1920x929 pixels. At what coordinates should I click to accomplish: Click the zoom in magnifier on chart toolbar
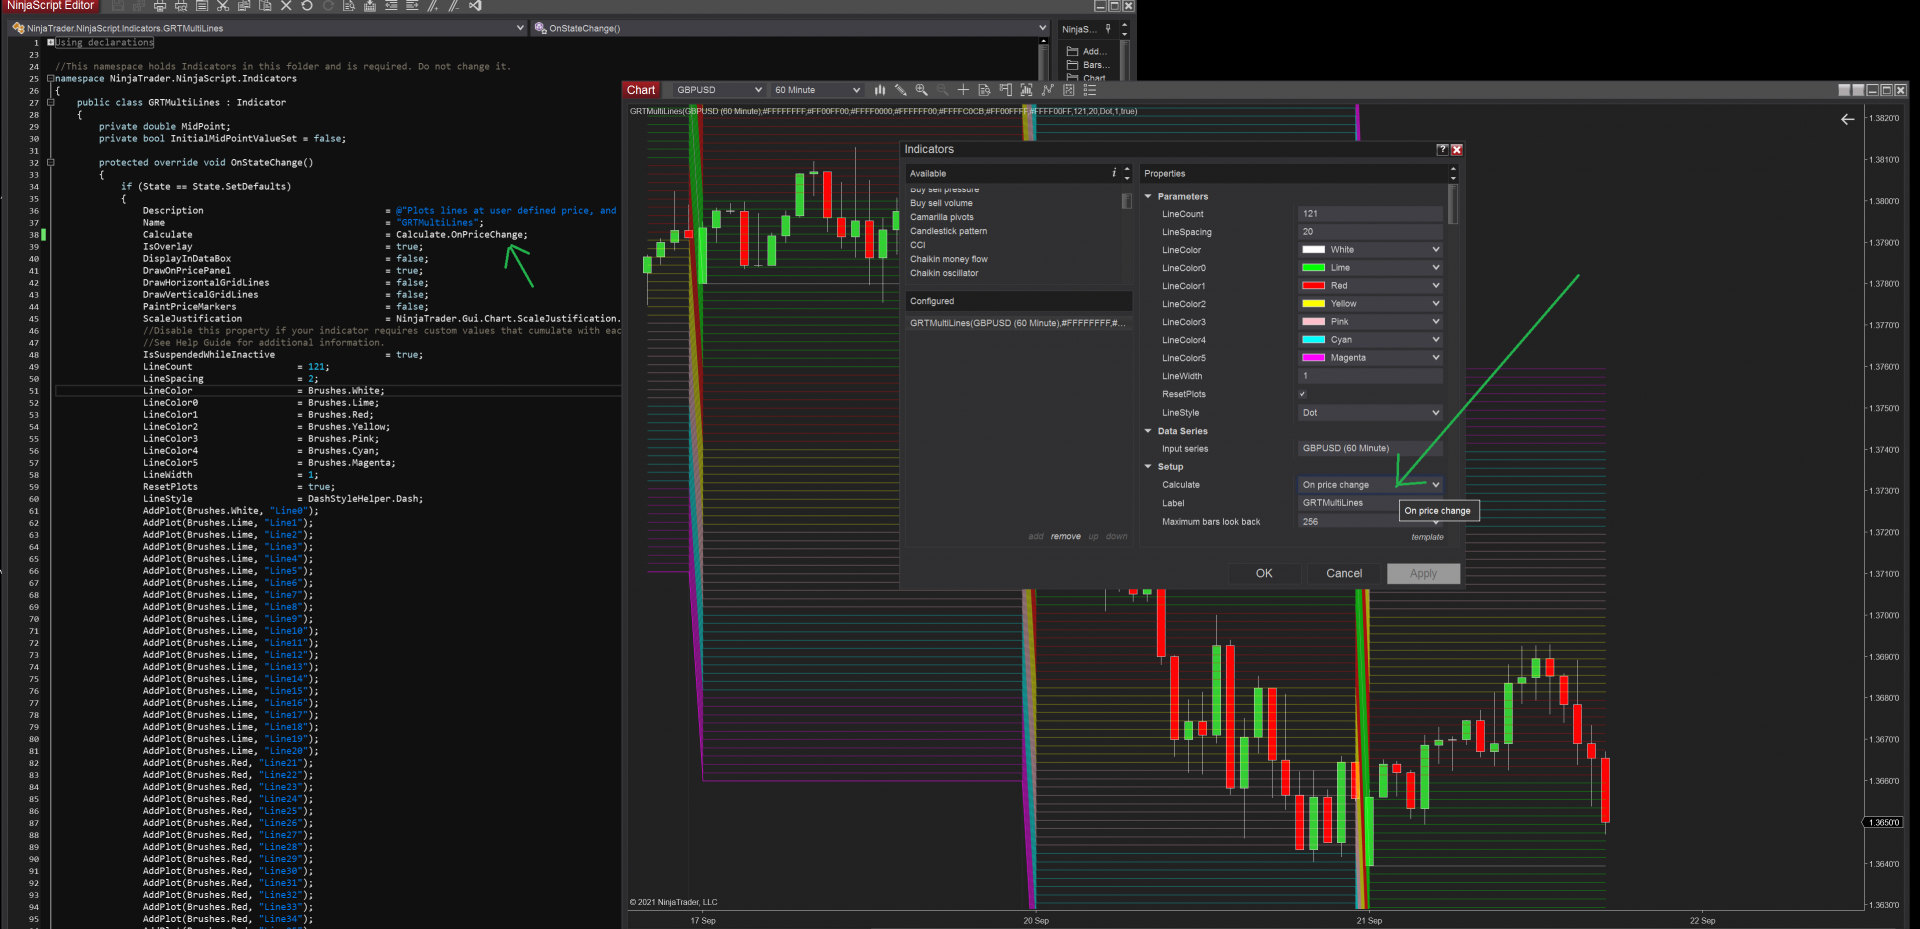point(922,90)
